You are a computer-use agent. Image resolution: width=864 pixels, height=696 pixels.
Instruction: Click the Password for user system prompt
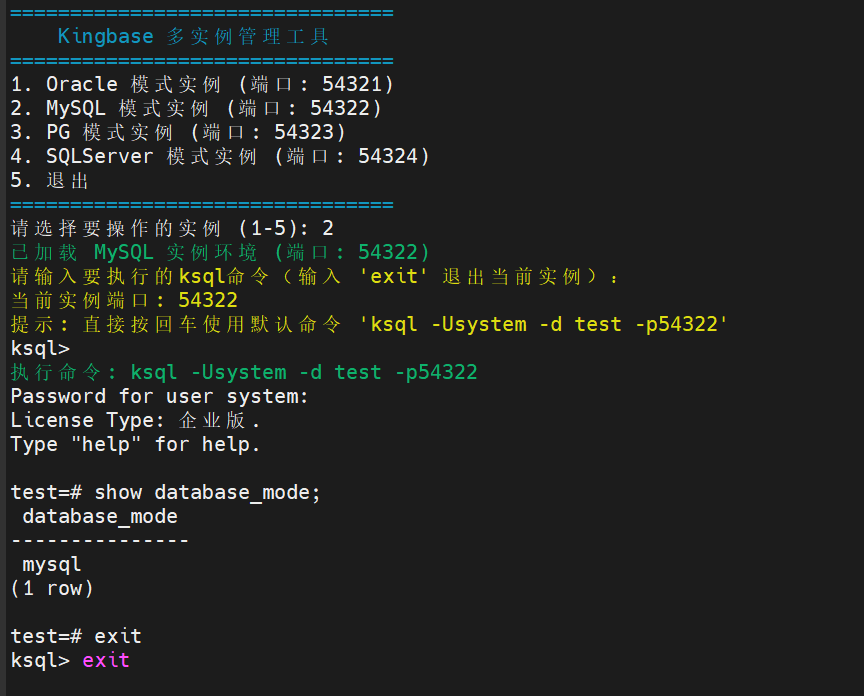click(x=160, y=396)
